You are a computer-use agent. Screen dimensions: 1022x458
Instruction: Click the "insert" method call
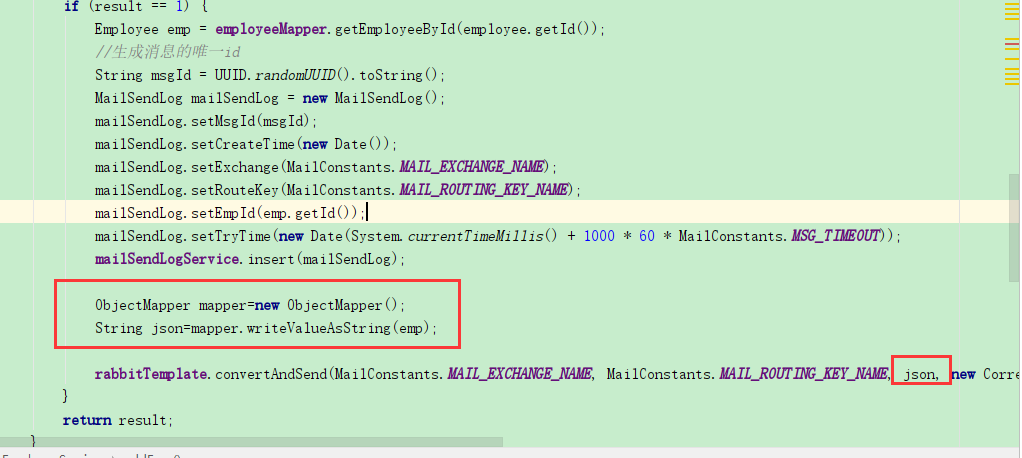[270, 259]
